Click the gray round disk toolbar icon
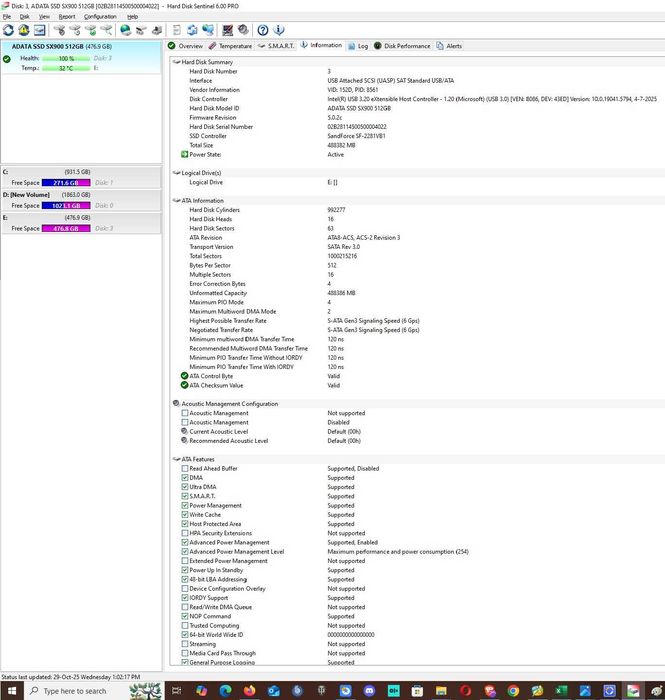This screenshot has height=700, width=665. pos(243,30)
